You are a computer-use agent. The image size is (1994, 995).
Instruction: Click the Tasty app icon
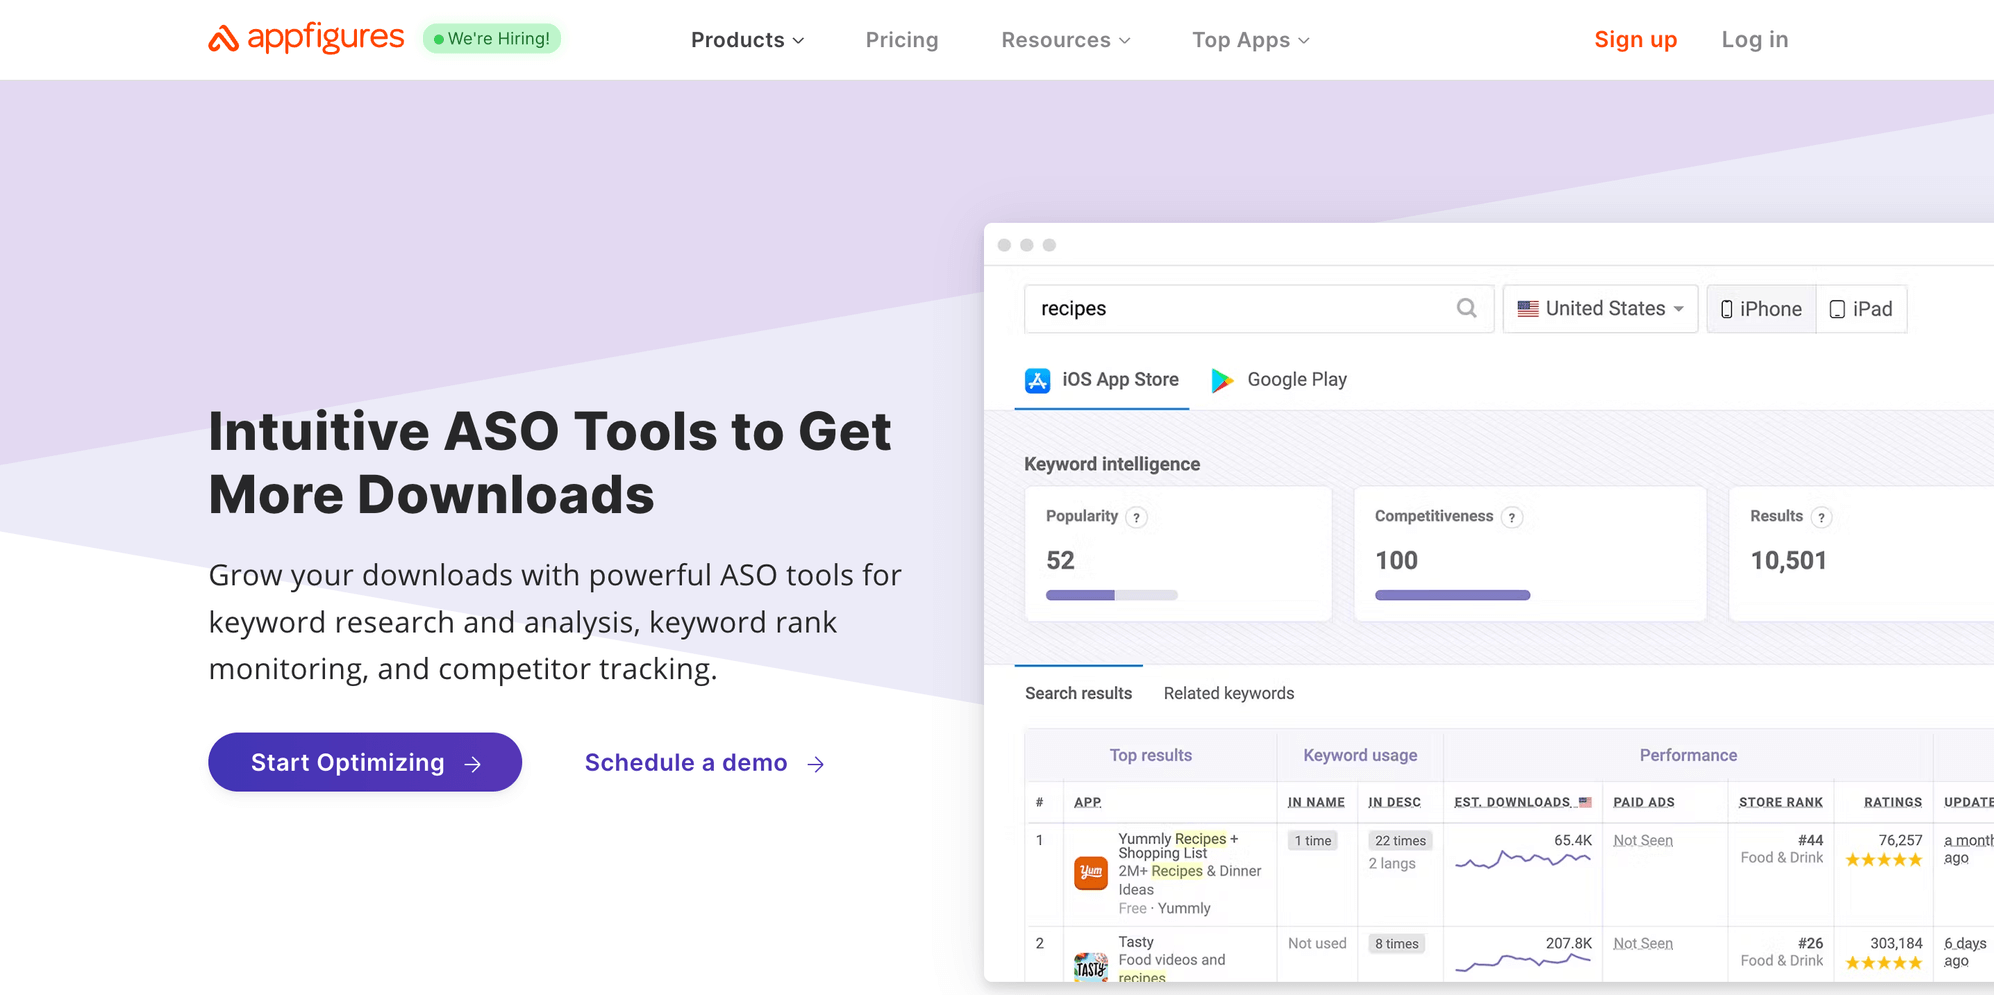pyautogui.click(x=1091, y=967)
